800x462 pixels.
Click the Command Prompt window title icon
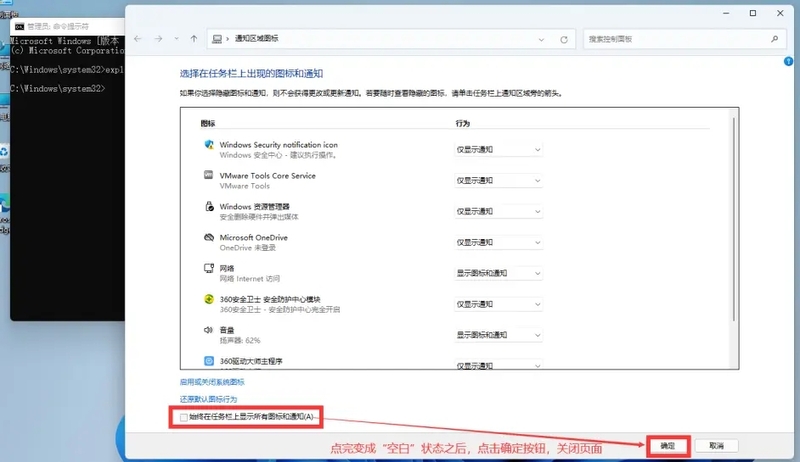point(19,27)
